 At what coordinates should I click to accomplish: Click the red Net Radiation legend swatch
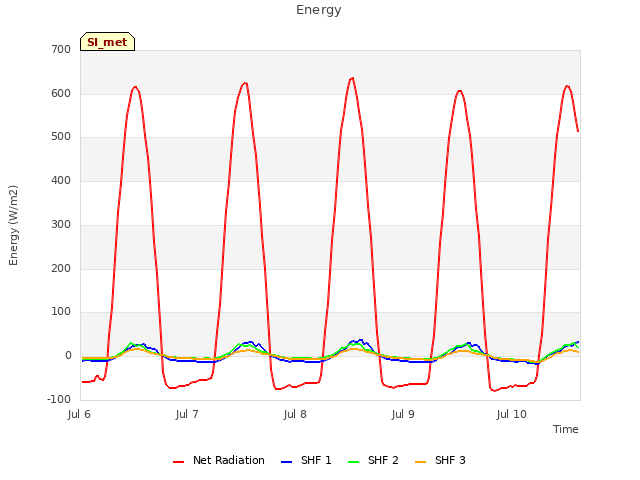point(178,462)
